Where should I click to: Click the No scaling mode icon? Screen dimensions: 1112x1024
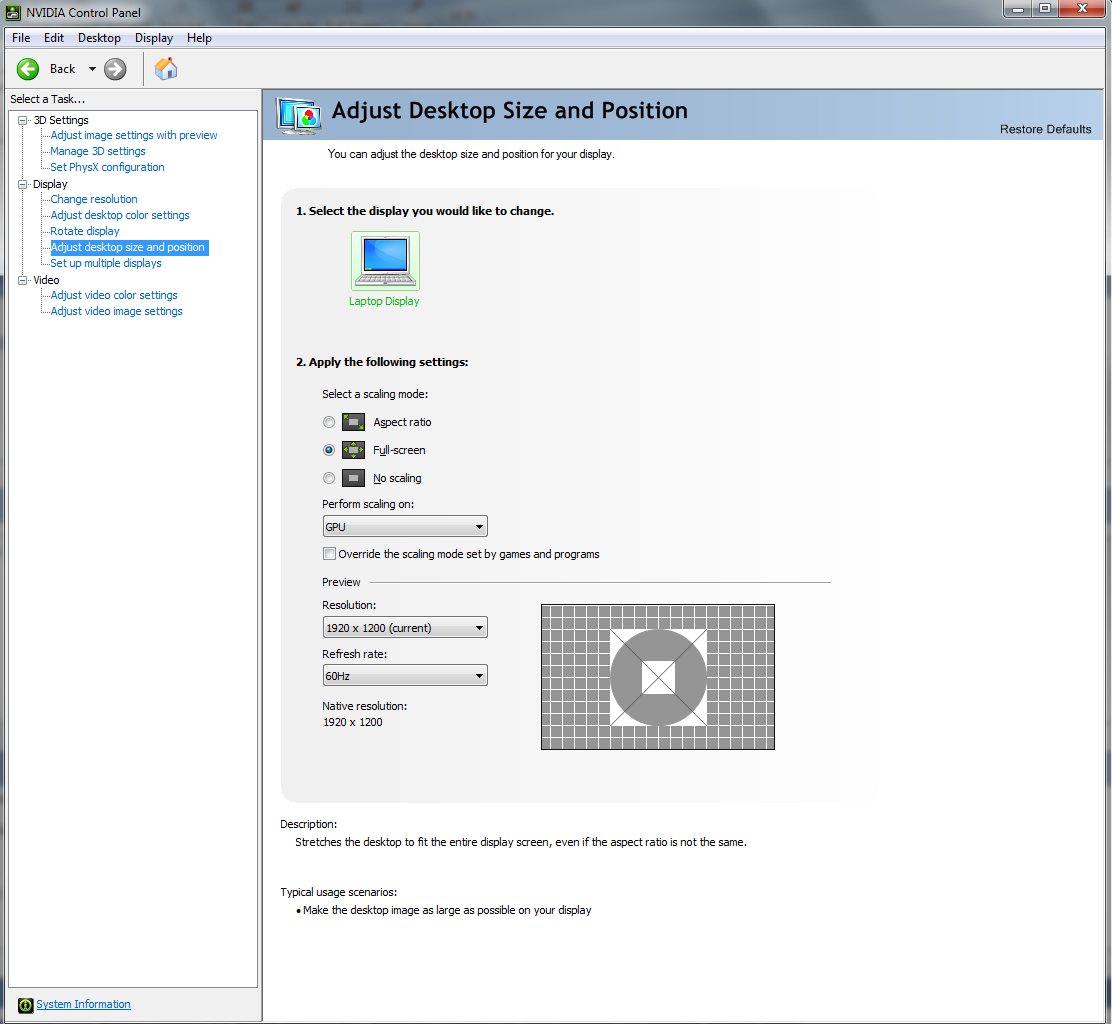353,478
